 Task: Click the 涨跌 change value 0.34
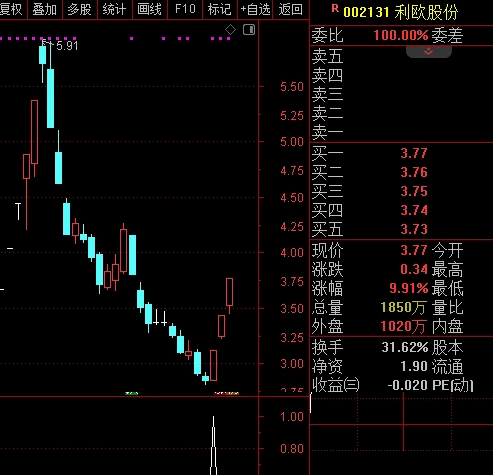(414, 269)
